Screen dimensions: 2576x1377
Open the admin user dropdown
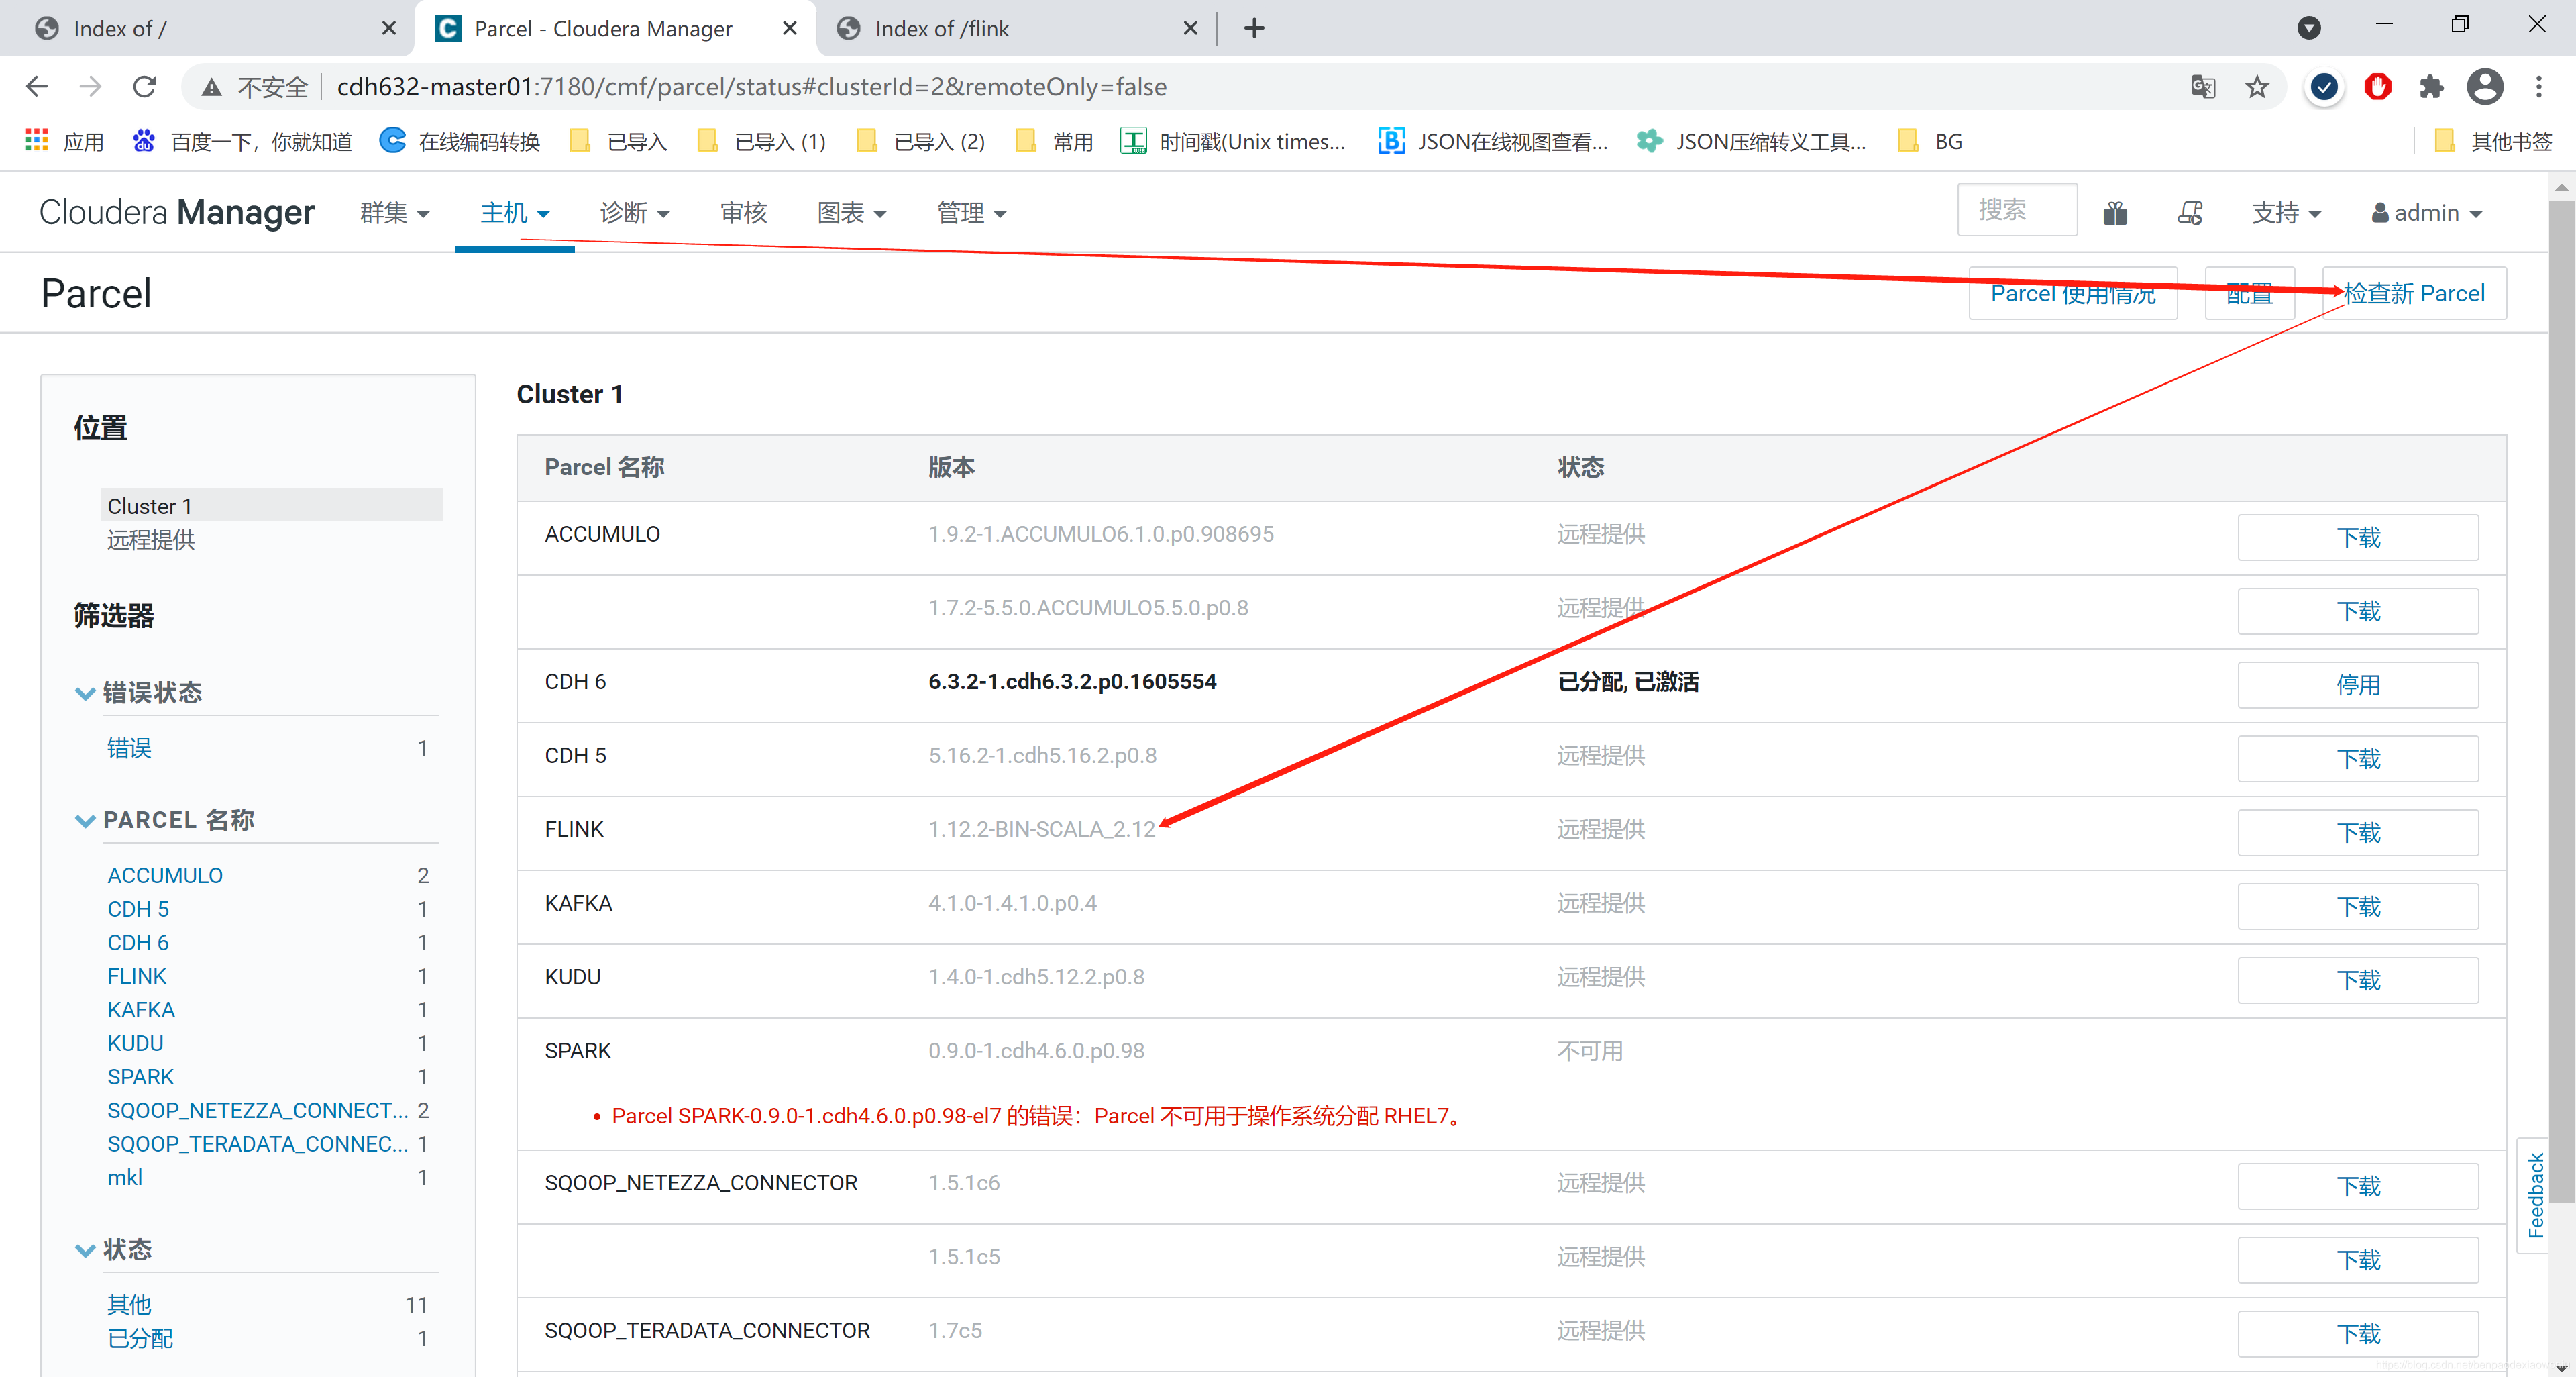click(x=2427, y=213)
